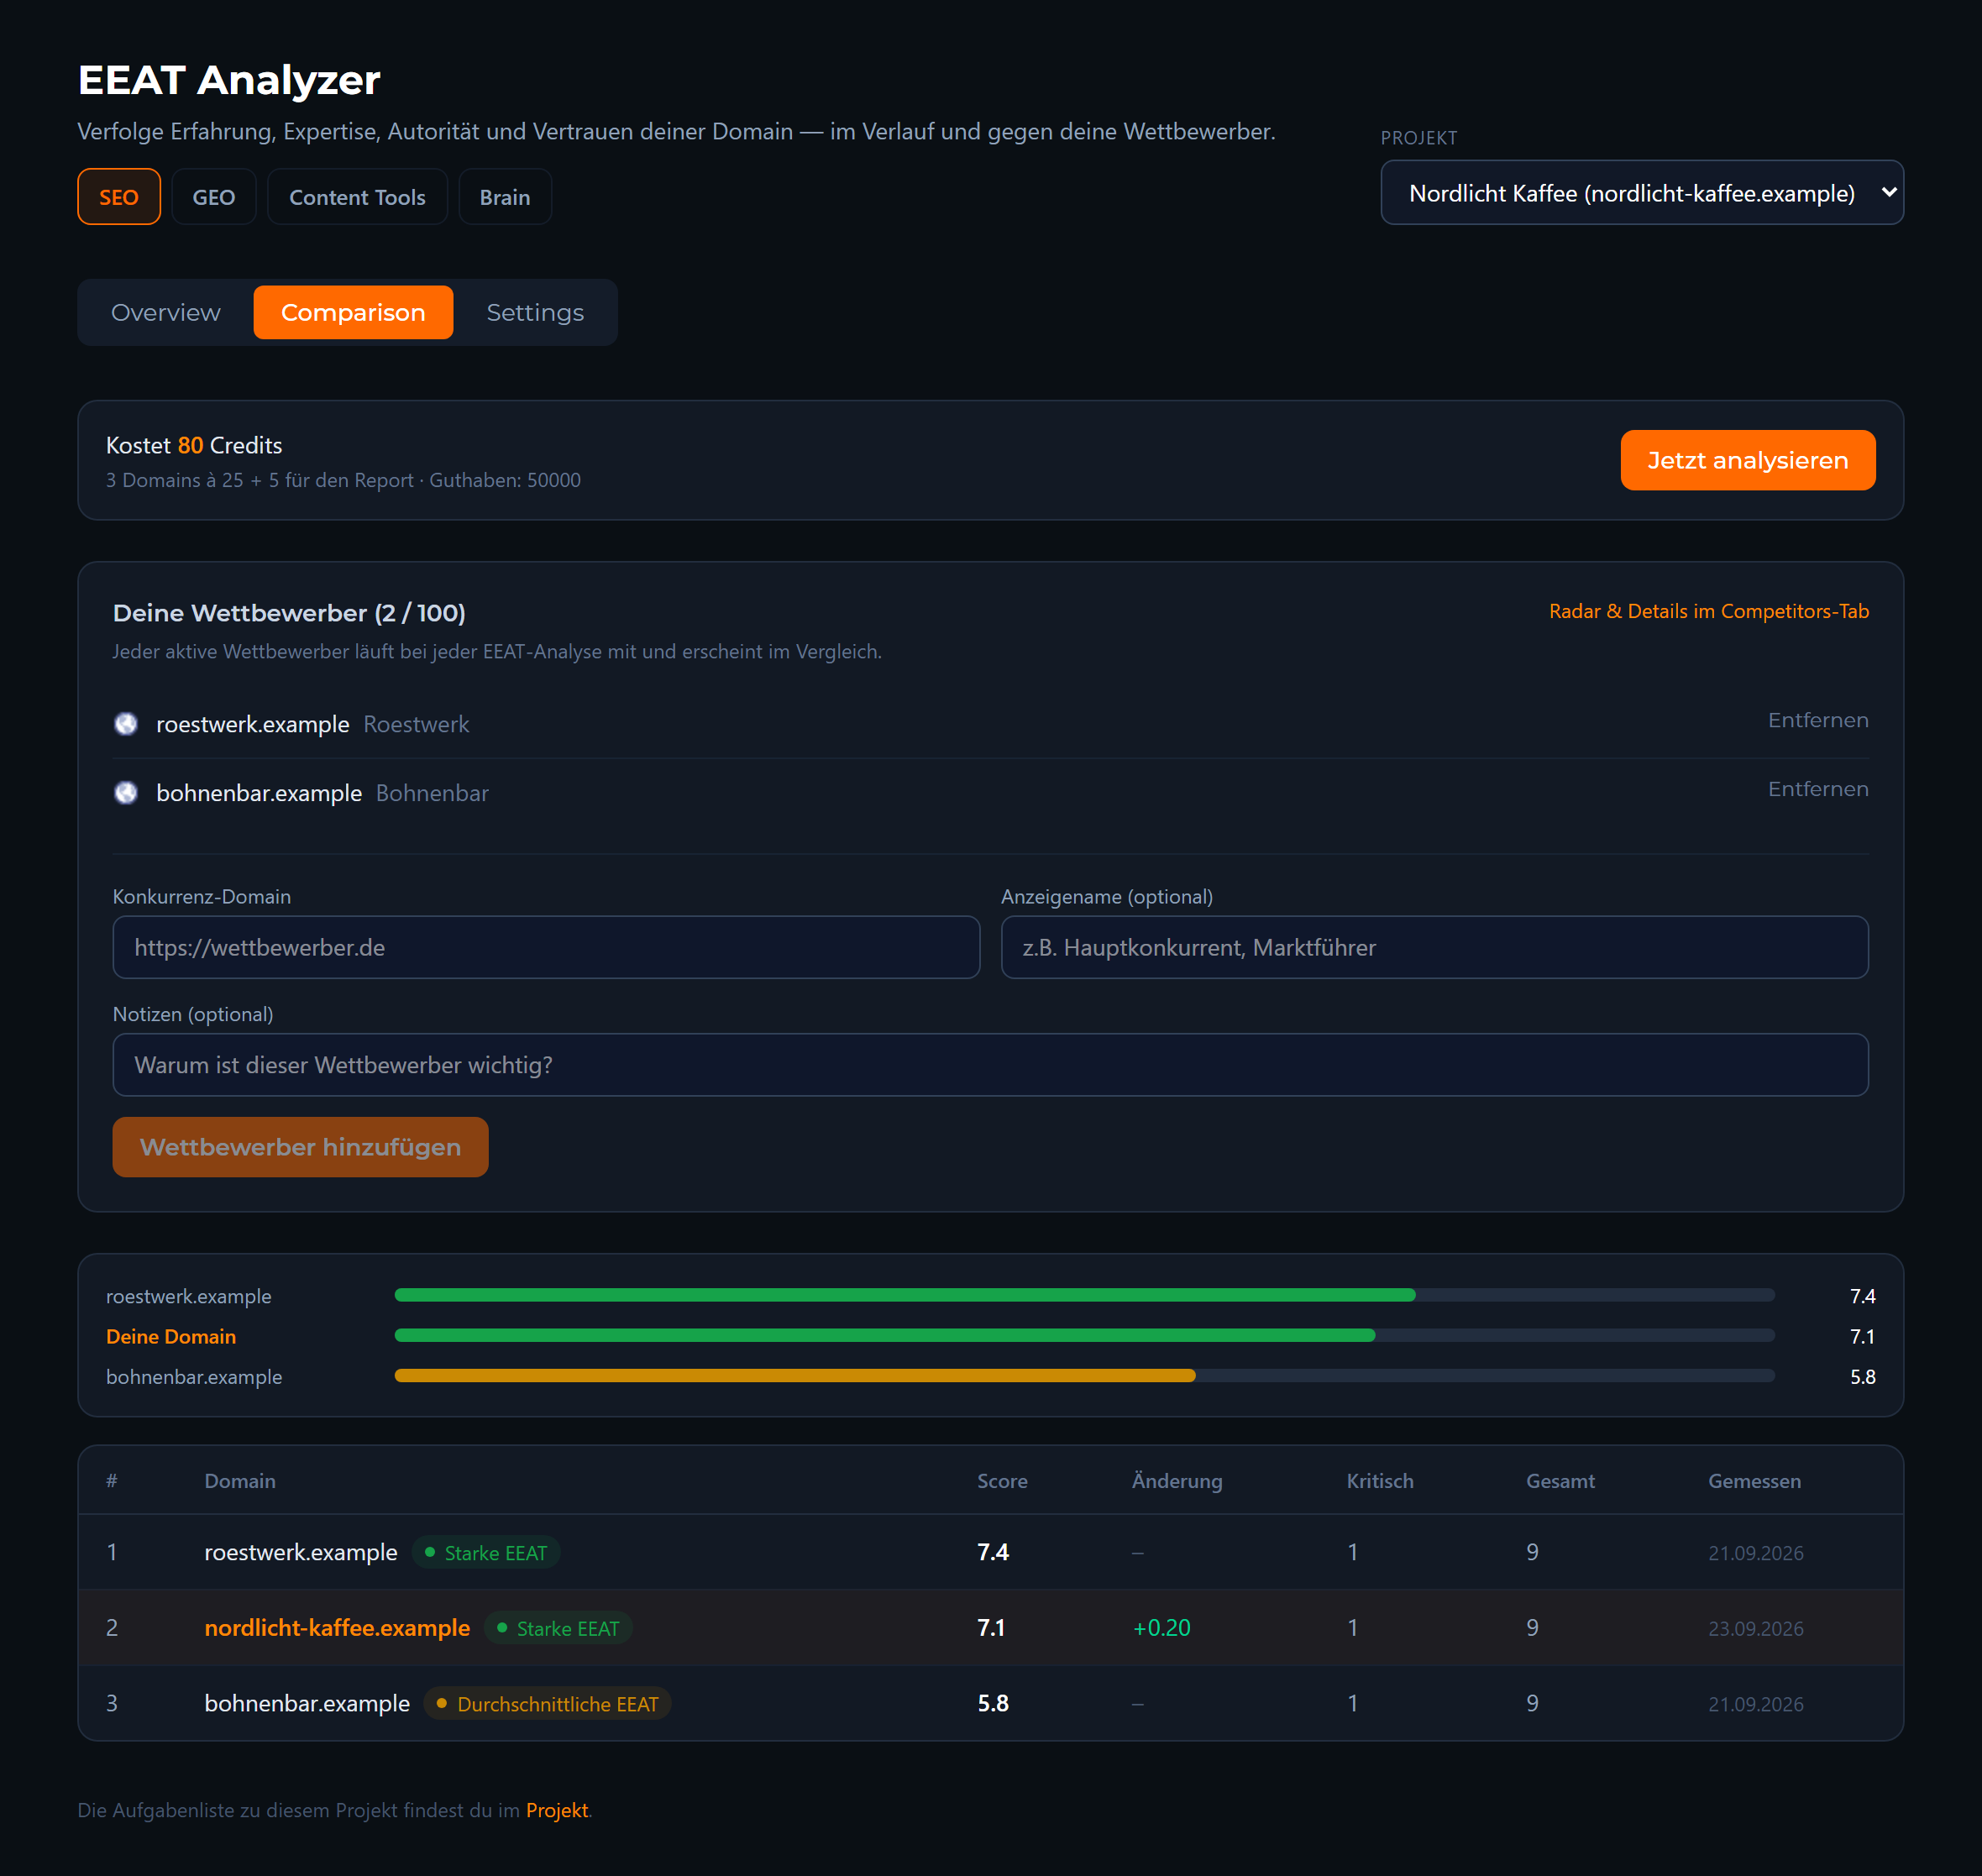Click the Gemessen column header
This screenshot has width=1982, height=1876.
(x=1754, y=1481)
